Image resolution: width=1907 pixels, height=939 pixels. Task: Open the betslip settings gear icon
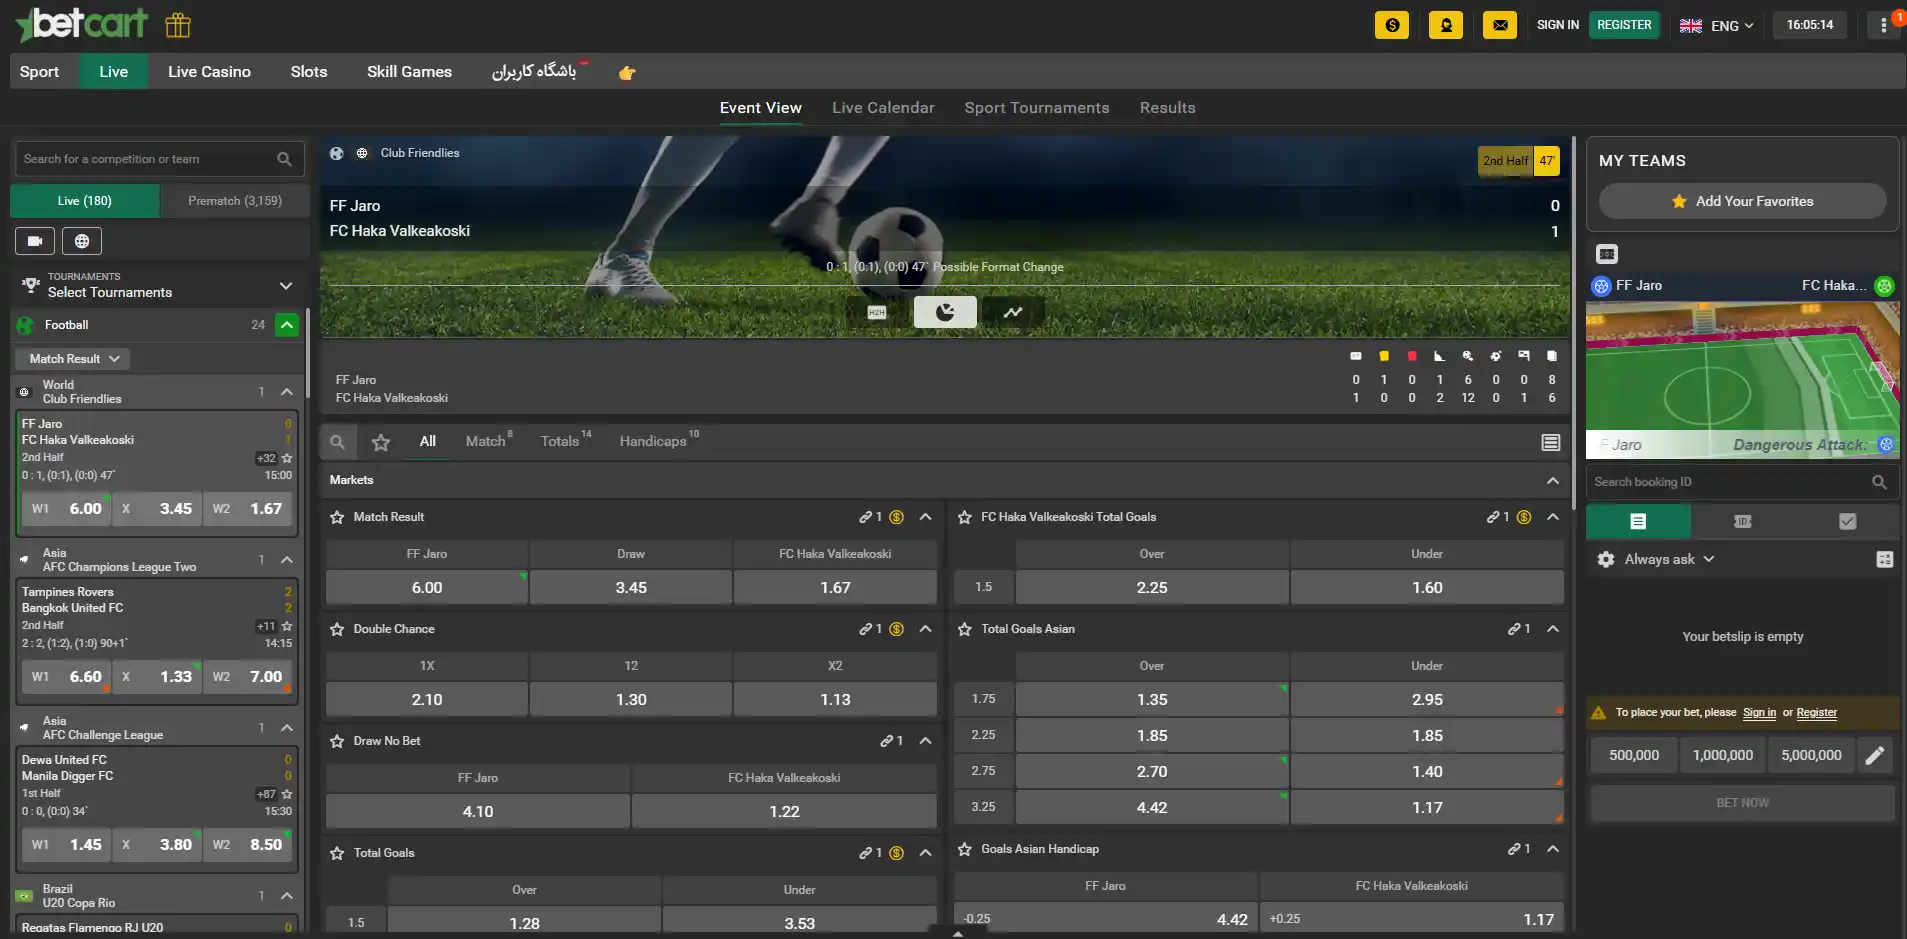coord(1606,559)
